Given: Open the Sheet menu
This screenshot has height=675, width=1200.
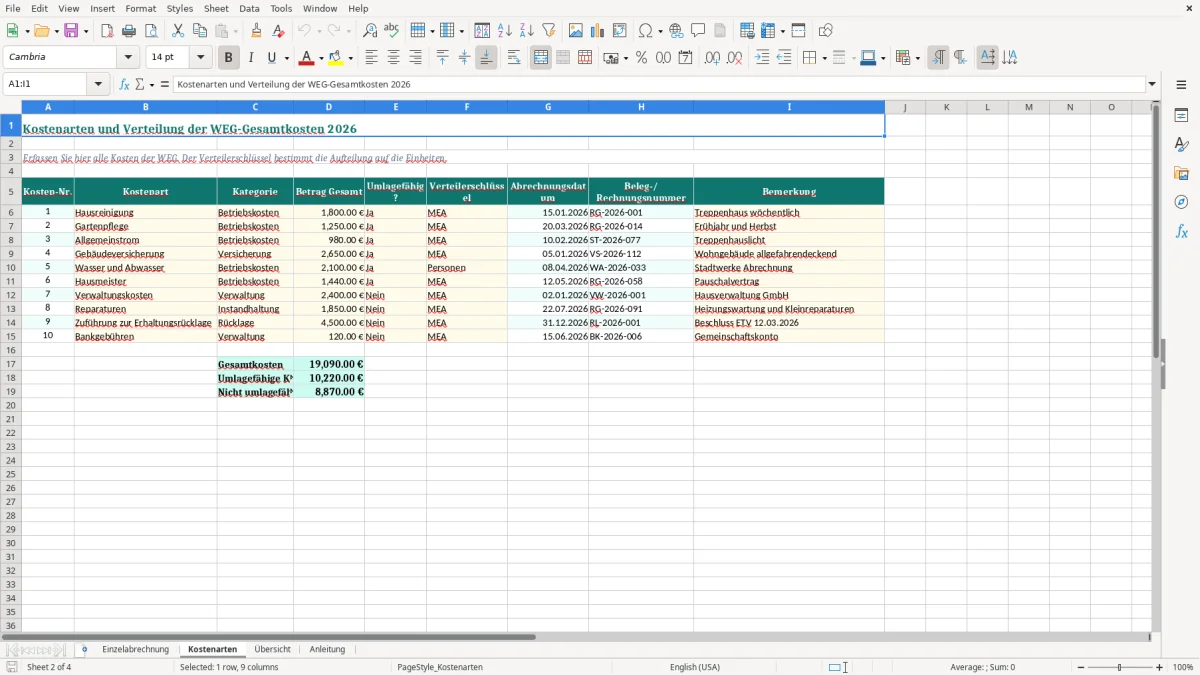Looking at the screenshot, I should (216, 8).
